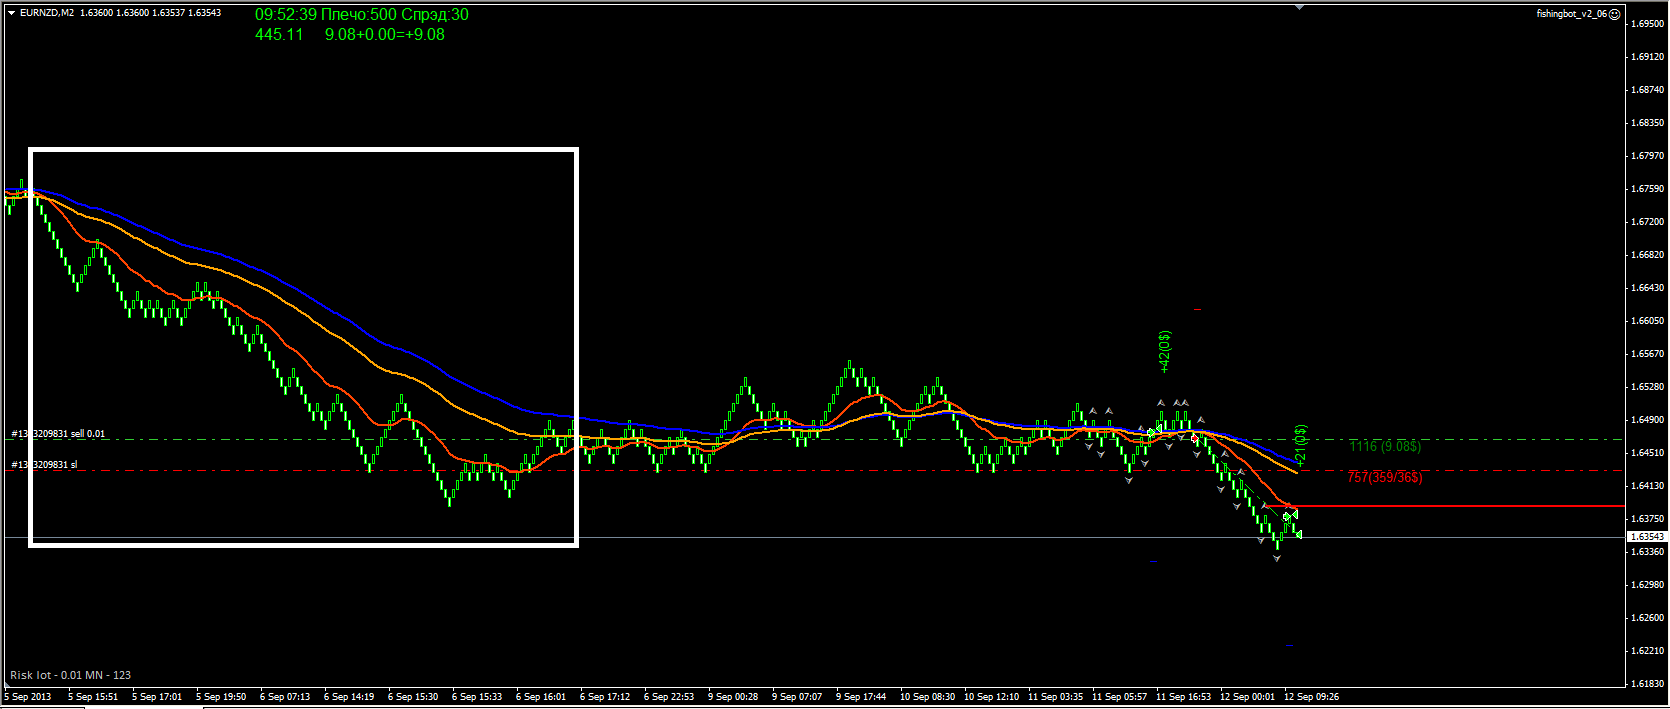Click the 1.64900 price scale label
Viewport: 1670px width, 709px height.
(x=1647, y=419)
